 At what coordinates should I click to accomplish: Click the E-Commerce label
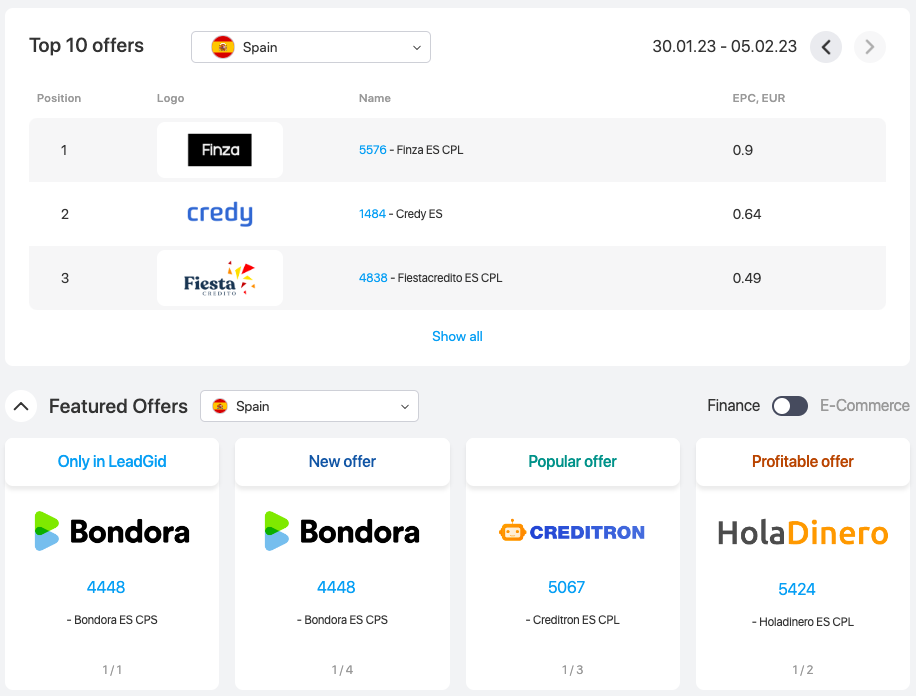coord(865,406)
